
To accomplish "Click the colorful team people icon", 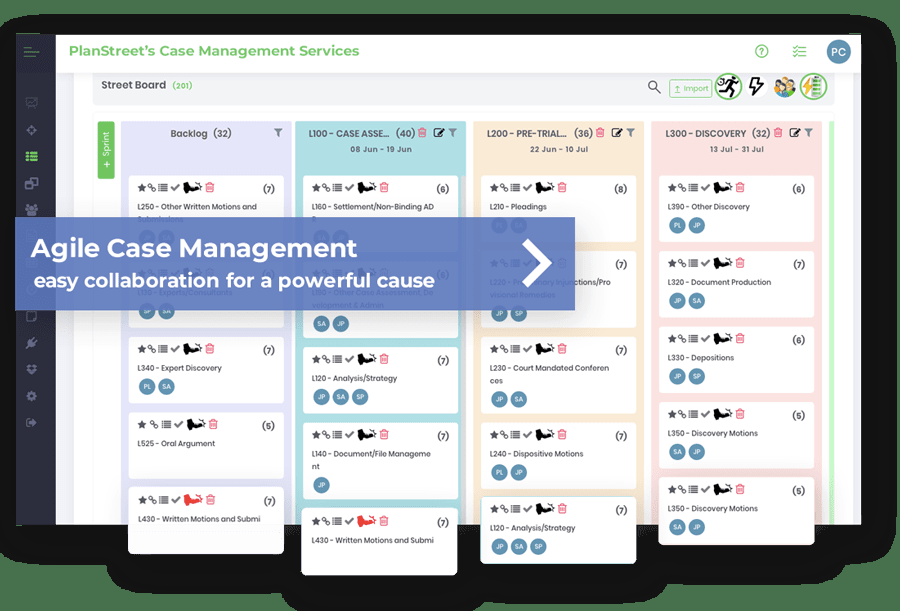I will (784, 87).
